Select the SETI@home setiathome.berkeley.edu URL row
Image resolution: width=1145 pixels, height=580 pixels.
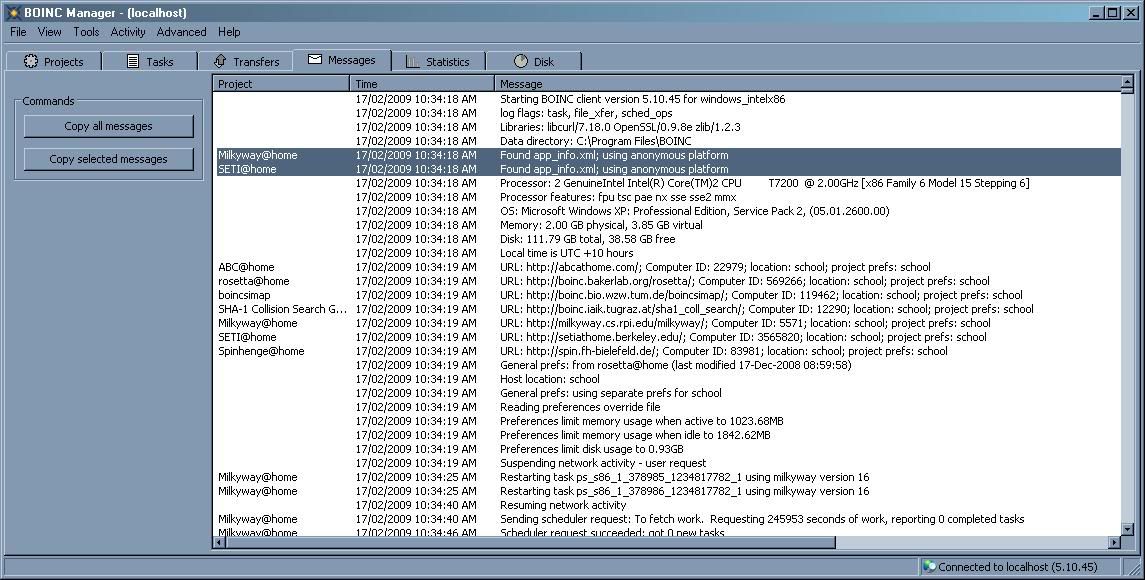pos(667,337)
